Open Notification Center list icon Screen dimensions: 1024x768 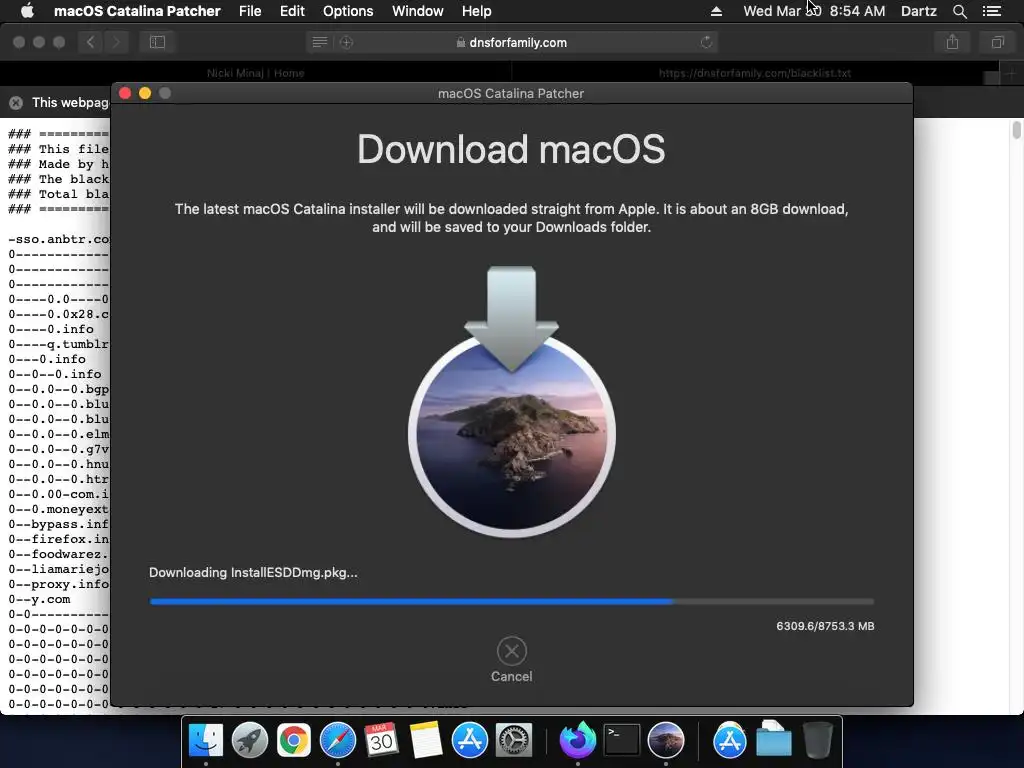(992, 11)
